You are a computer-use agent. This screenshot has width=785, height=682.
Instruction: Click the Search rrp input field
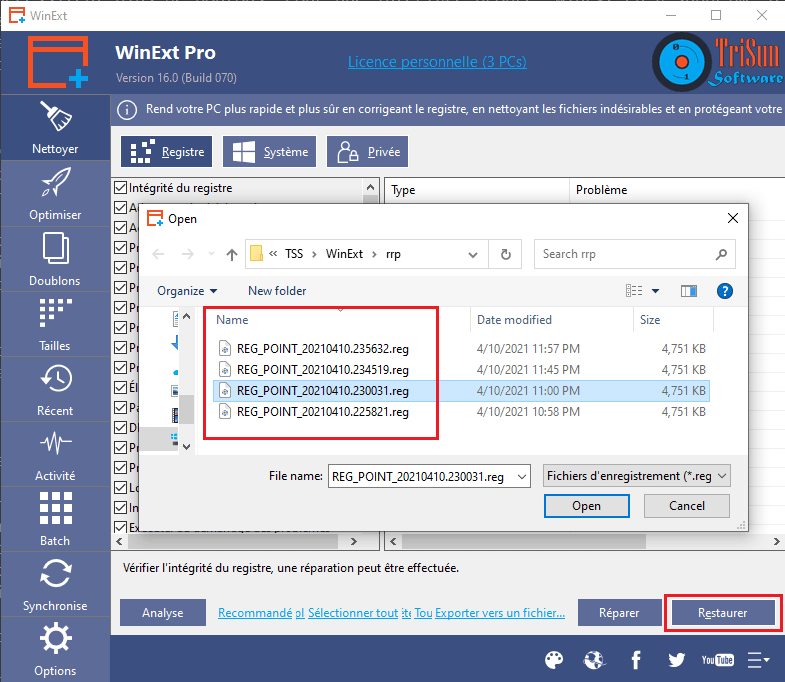(626, 254)
